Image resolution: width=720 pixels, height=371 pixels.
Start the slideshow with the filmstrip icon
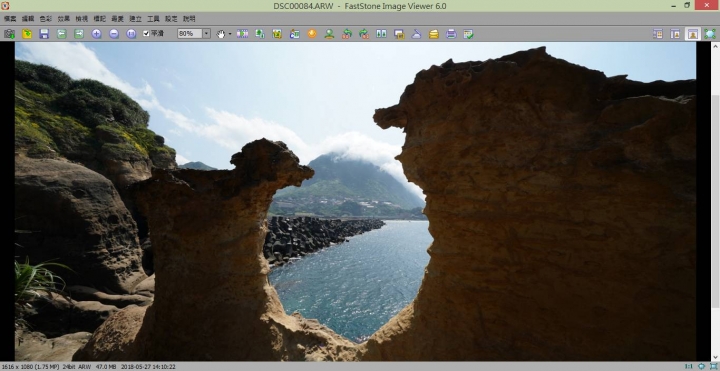click(242, 34)
